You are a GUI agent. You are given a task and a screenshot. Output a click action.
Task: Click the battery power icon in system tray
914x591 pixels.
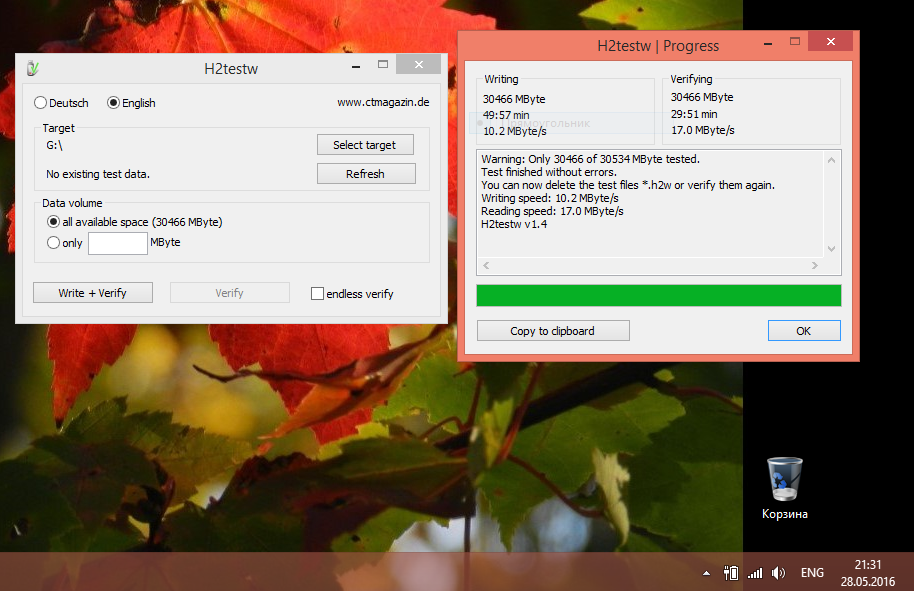tap(730, 573)
